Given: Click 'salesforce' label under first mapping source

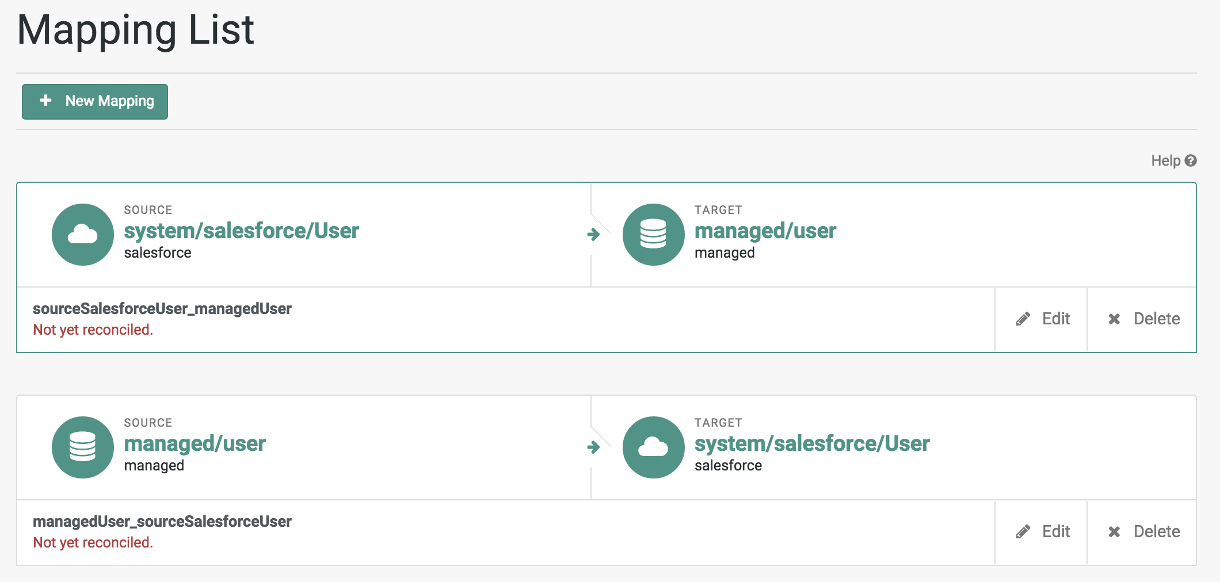Looking at the screenshot, I should [x=157, y=253].
